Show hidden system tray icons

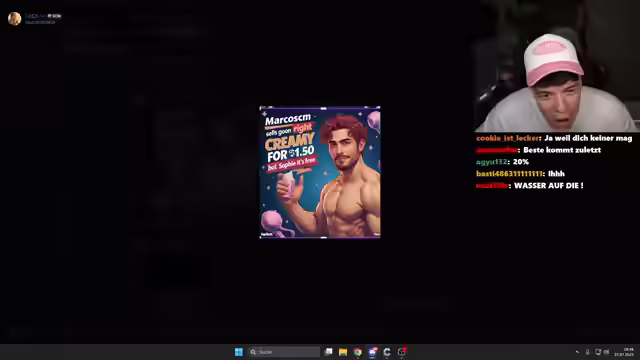(x=577, y=352)
